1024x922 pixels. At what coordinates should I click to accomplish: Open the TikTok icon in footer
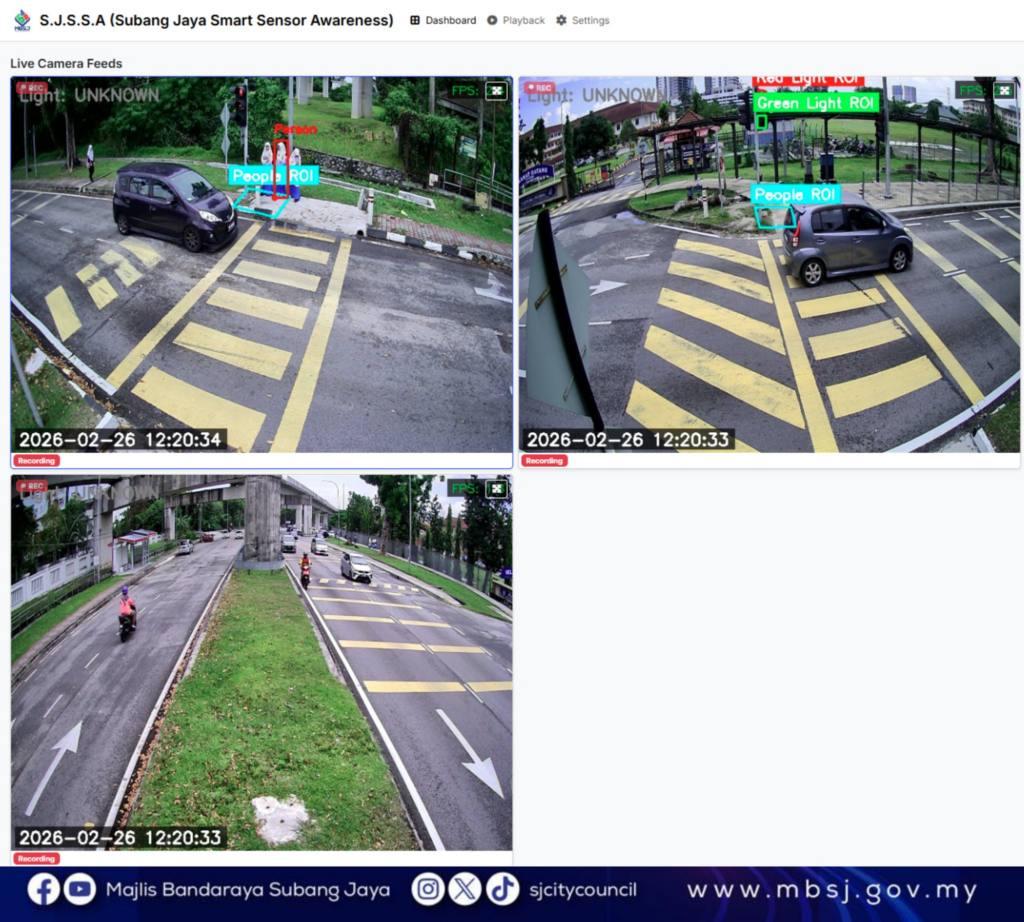(503, 889)
